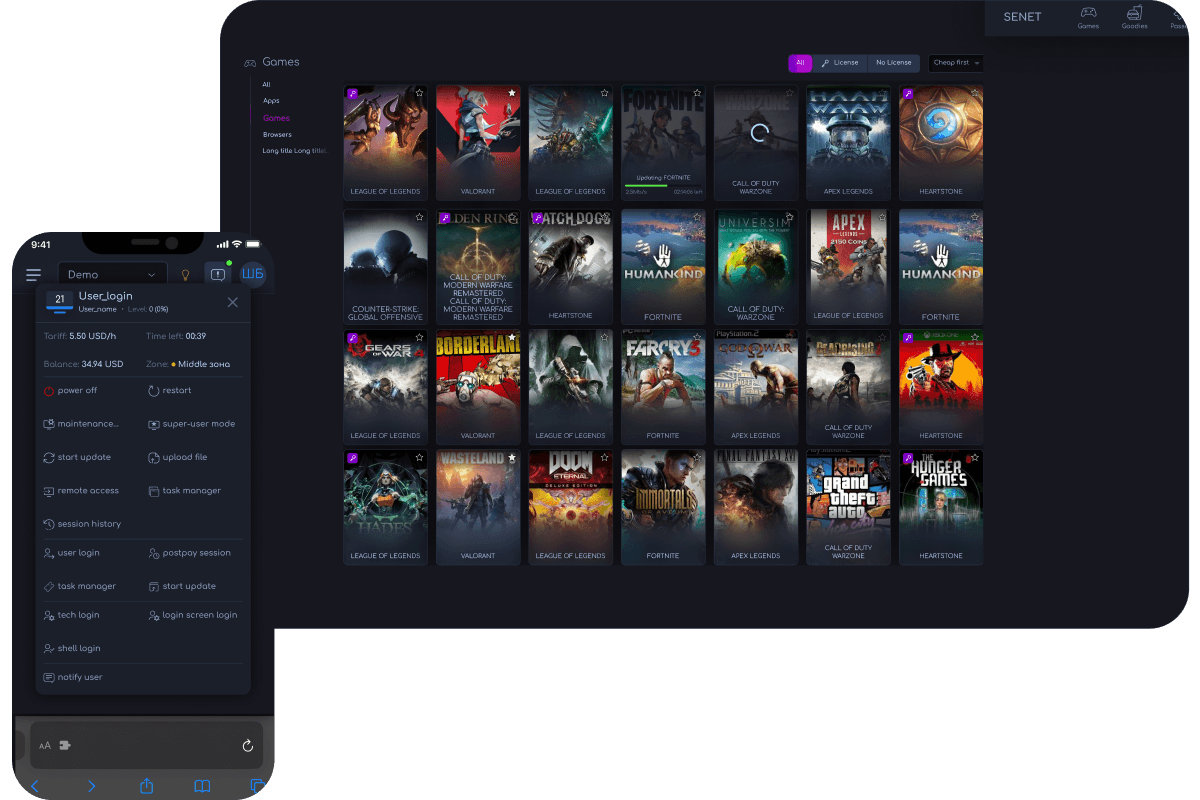Tap the Safari address bar field
The width and height of the screenshot is (1200, 800).
pyautogui.click(x=147, y=746)
